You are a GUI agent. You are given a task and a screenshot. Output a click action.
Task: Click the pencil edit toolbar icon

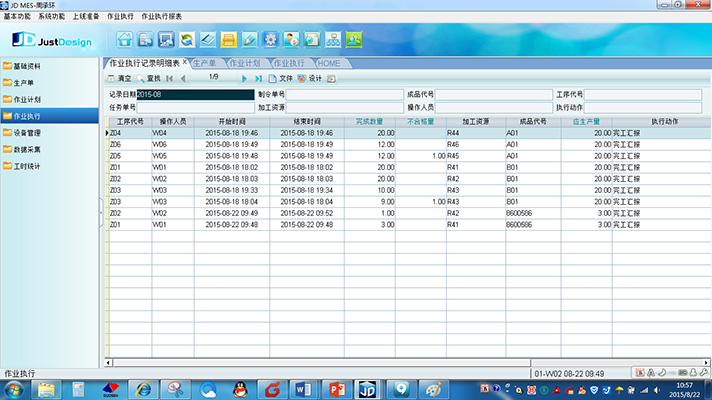(249, 40)
